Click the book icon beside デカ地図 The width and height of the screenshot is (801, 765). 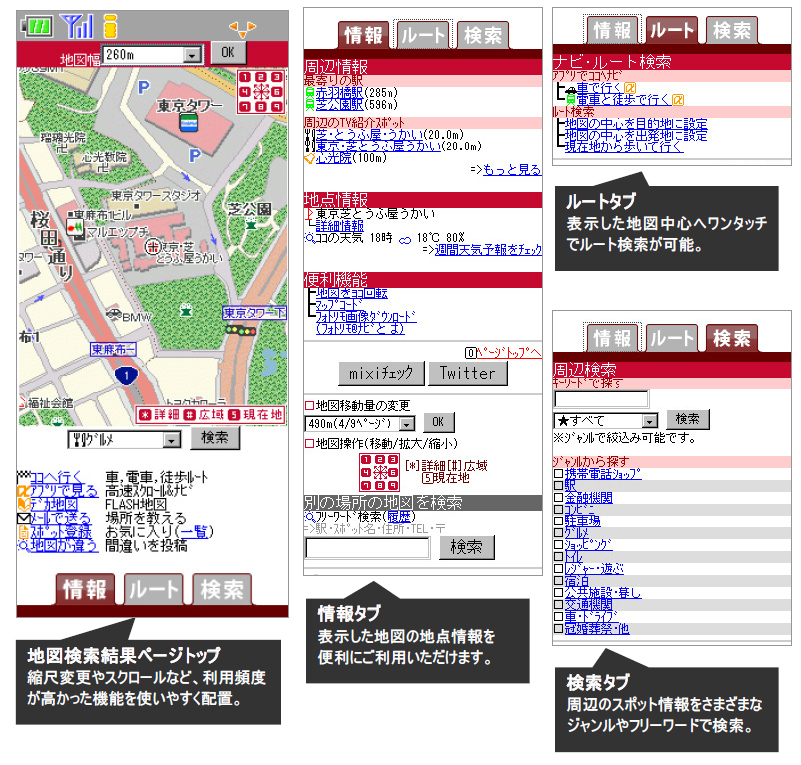pyautogui.click(x=23, y=505)
